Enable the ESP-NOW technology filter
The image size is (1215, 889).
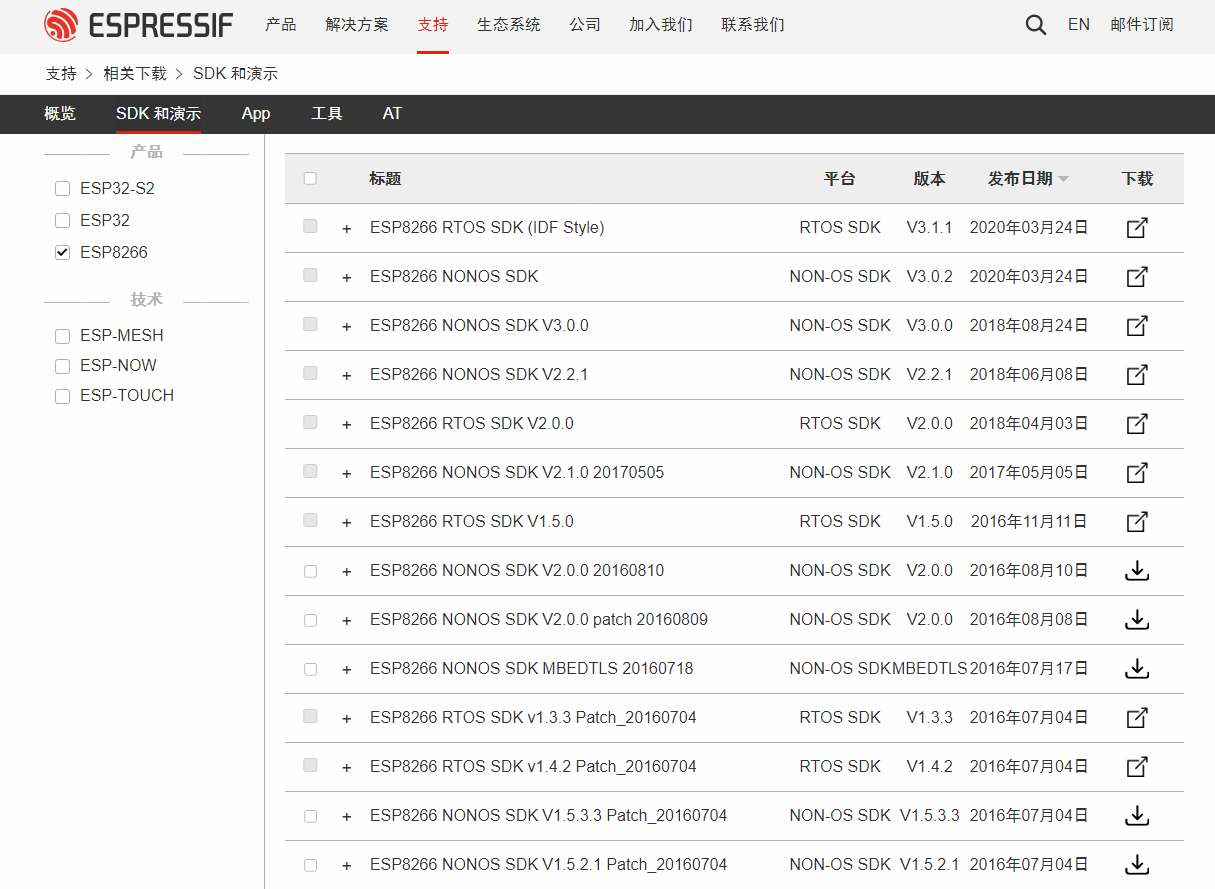tap(62, 366)
